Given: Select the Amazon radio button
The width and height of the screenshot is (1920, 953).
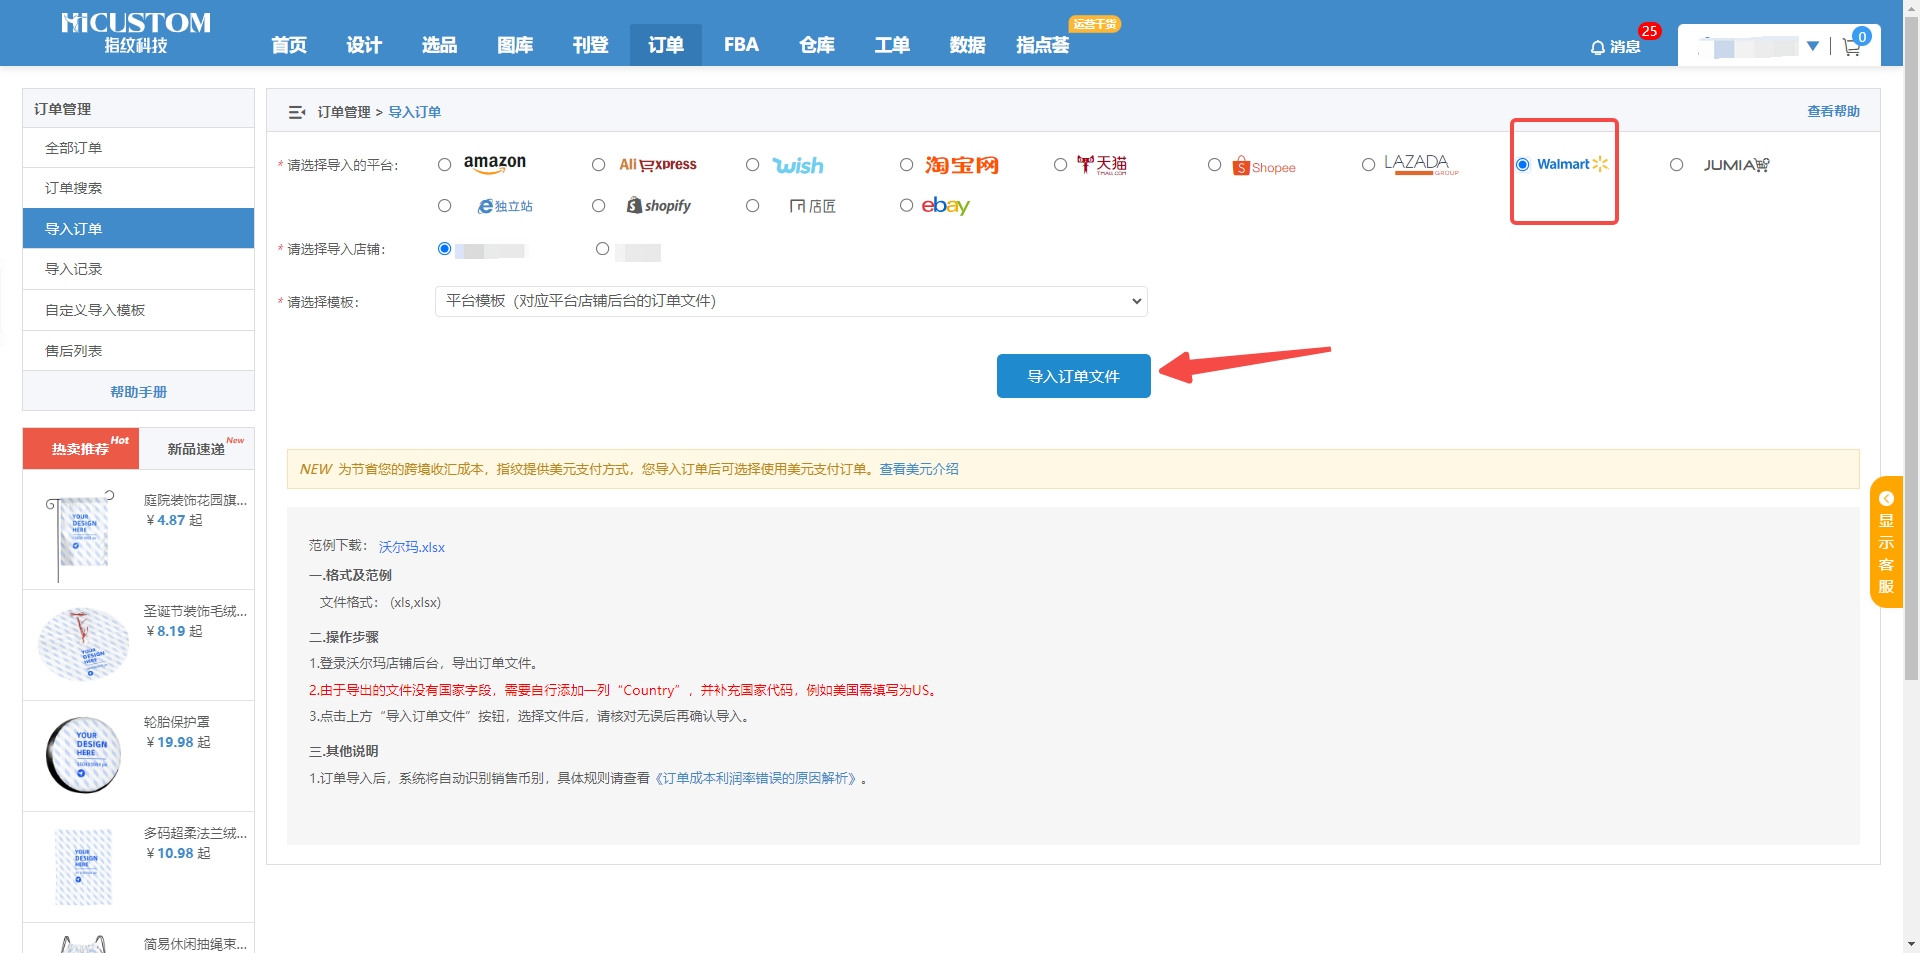Looking at the screenshot, I should [x=445, y=165].
